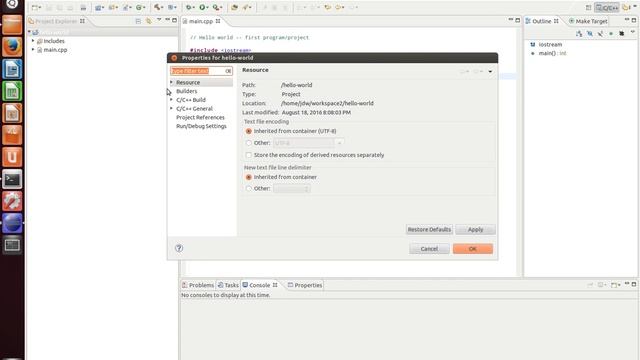
Task: Click the green dot filter icon in Outline
Action: click(611, 33)
